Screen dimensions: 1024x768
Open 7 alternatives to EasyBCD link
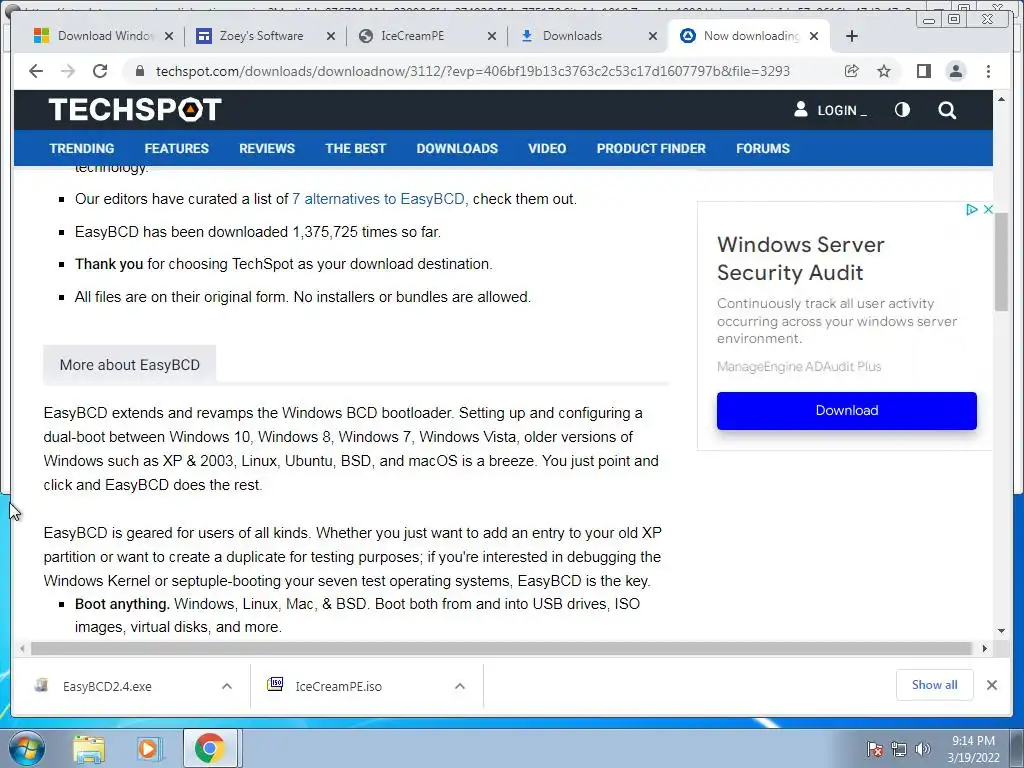point(380,199)
